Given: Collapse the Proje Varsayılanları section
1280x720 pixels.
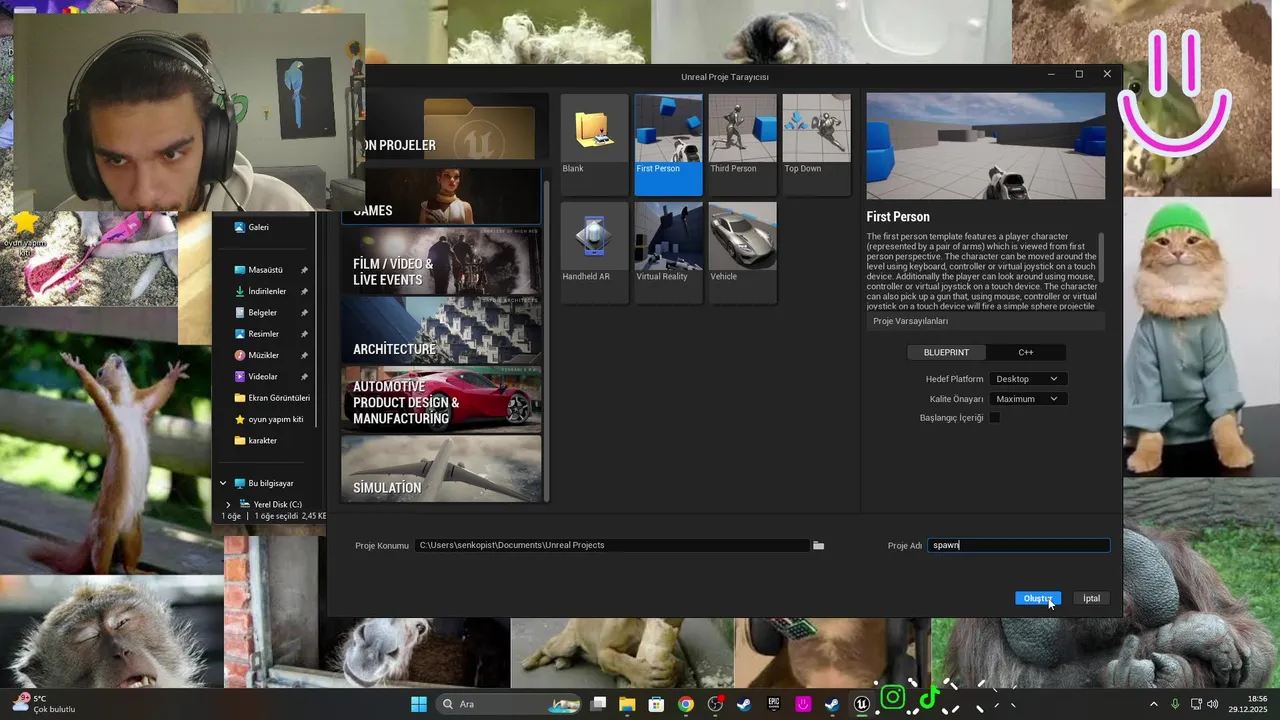Looking at the screenshot, I should tap(986, 321).
